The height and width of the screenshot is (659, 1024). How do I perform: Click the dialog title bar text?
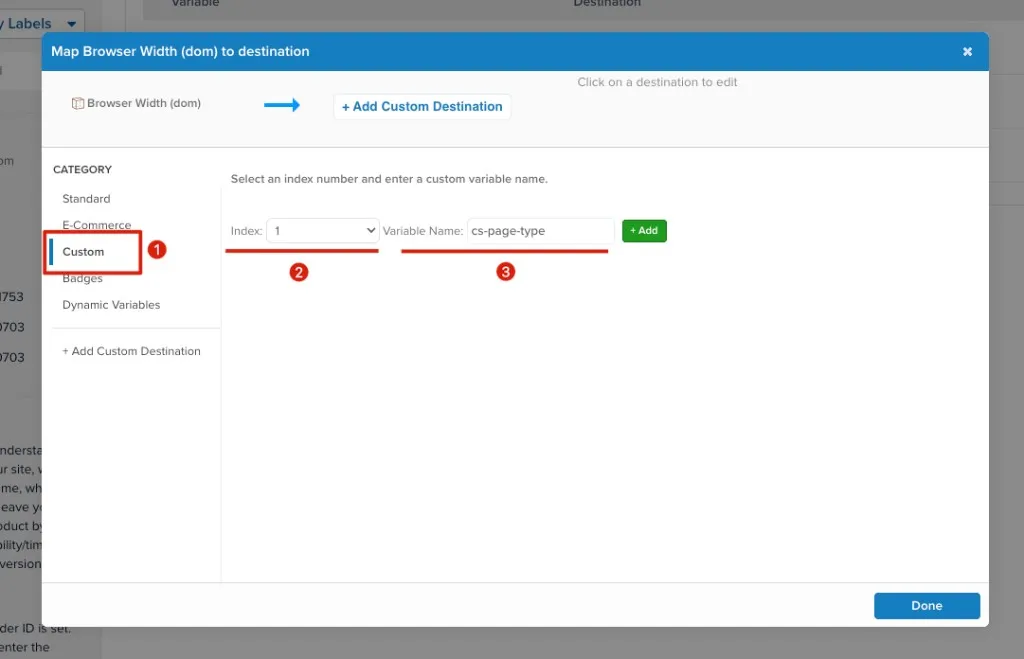pos(180,51)
